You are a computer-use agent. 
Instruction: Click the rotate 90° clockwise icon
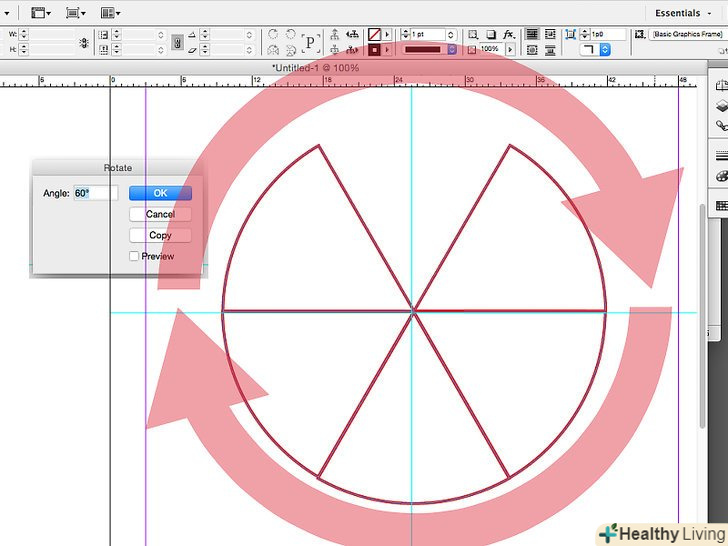273,34
